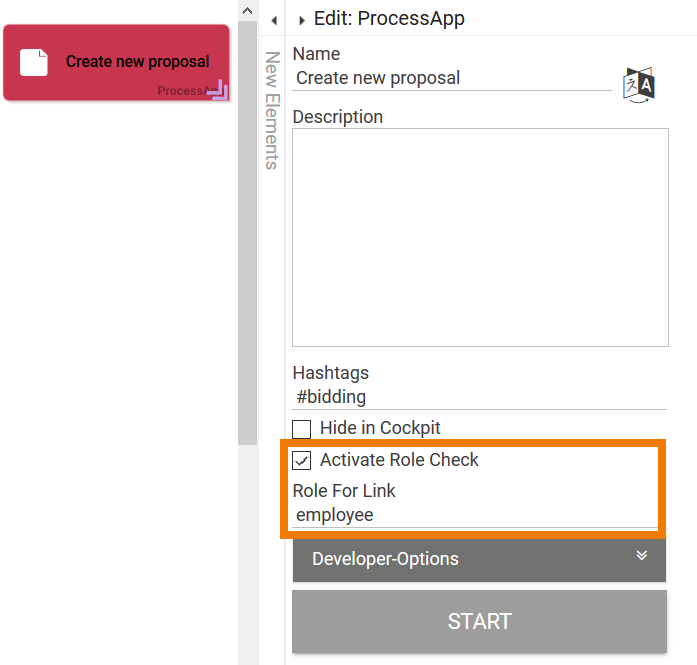This screenshot has width=697, height=665.
Task: Click the ProcessApp corner arrow icon on tile
Action: pyautogui.click(x=218, y=92)
